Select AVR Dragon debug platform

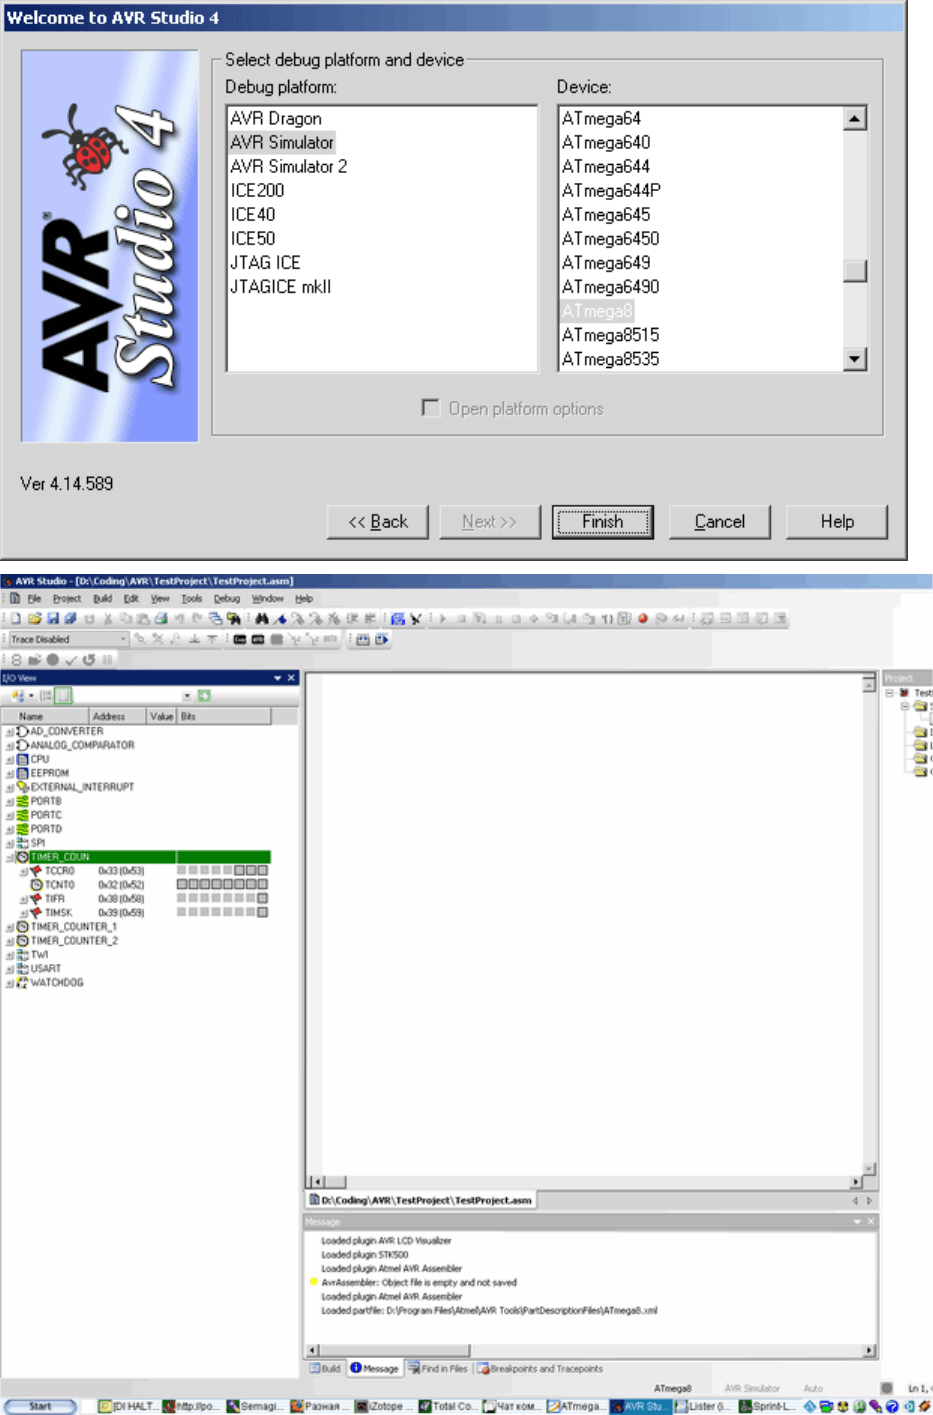click(276, 119)
